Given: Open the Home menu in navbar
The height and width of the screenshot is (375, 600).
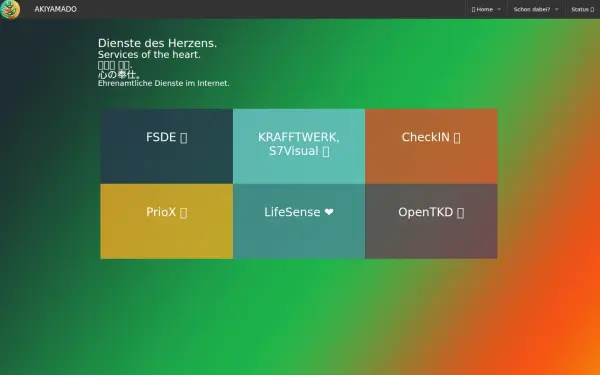Looking at the screenshot, I should coord(486,9).
